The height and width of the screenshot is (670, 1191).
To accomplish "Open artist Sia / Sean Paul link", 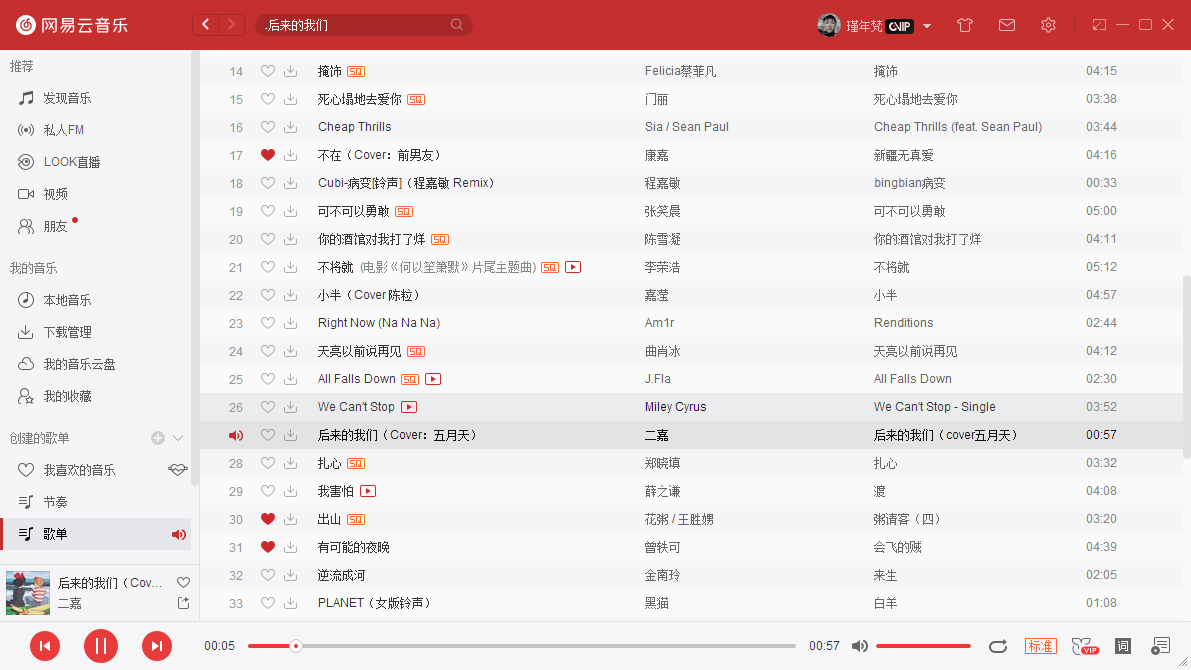I will (x=687, y=127).
